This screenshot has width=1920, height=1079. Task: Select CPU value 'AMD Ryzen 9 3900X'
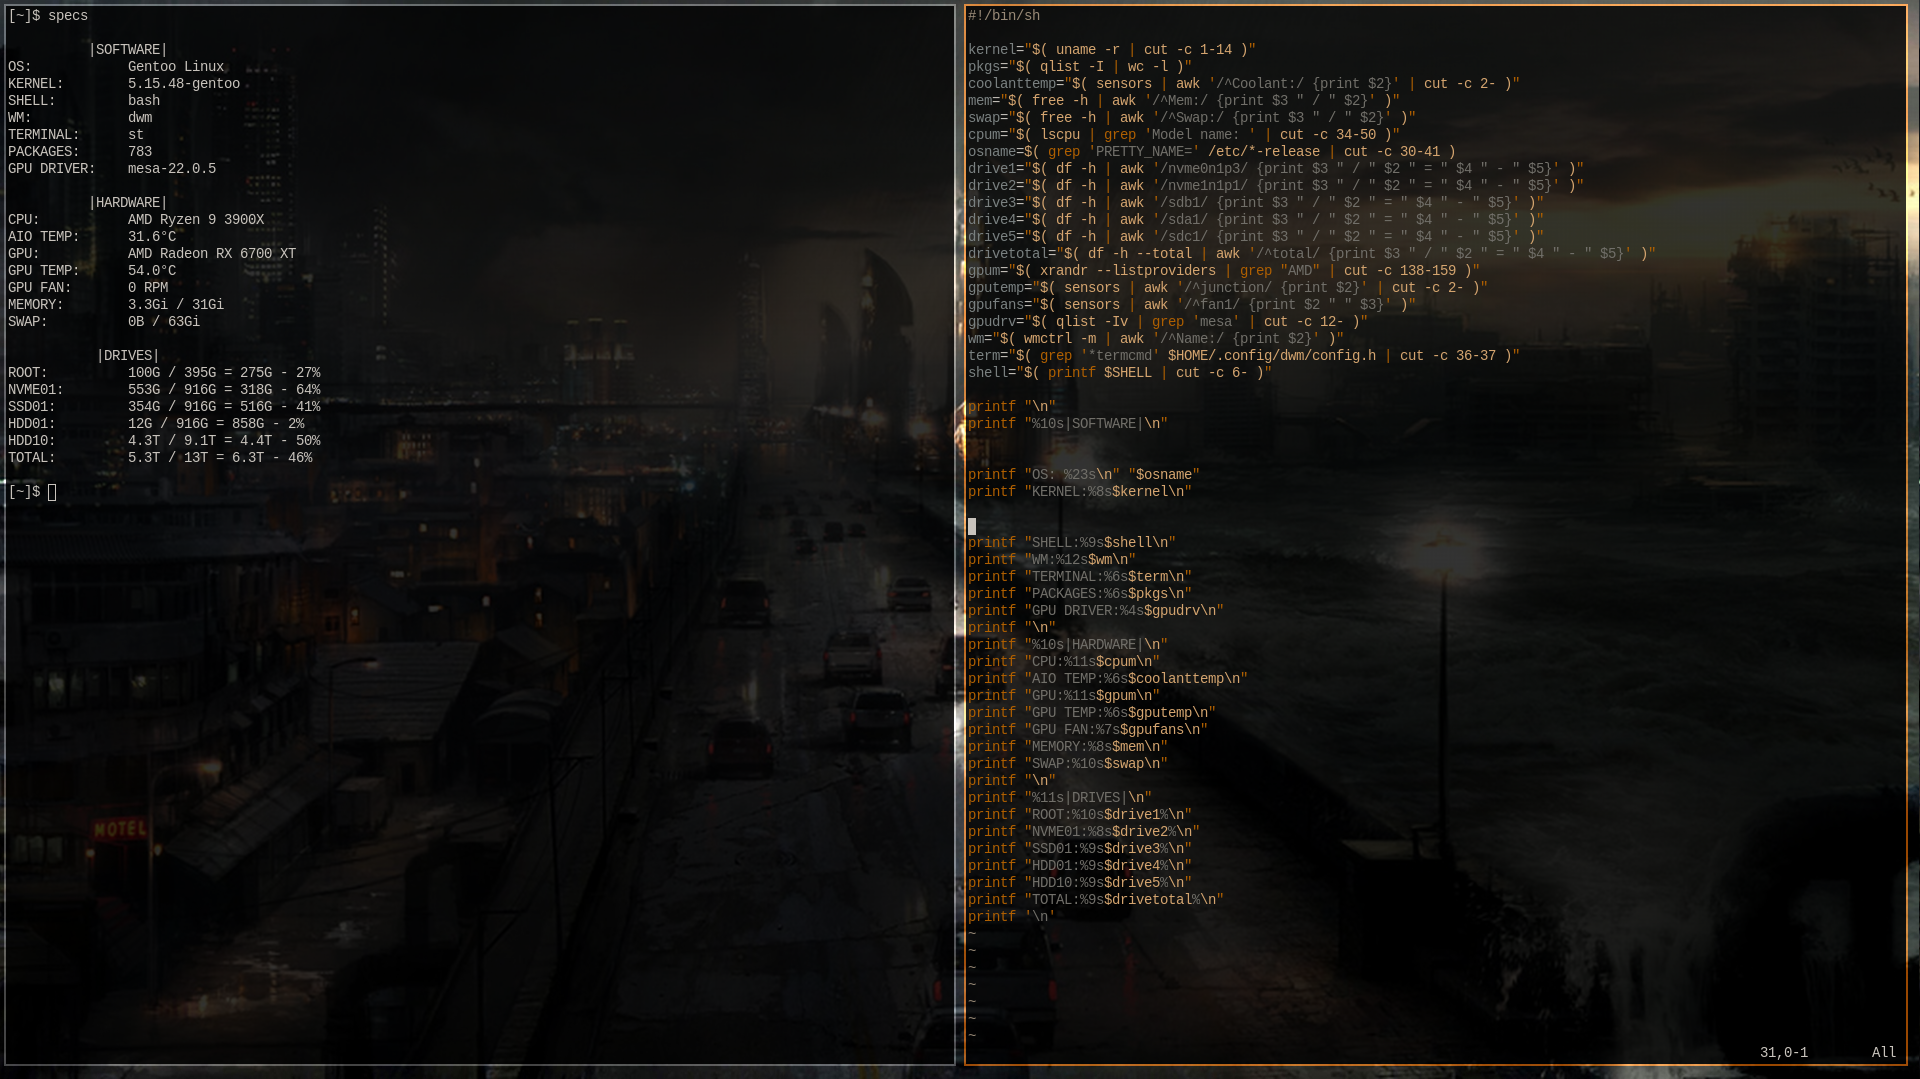pos(196,220)
